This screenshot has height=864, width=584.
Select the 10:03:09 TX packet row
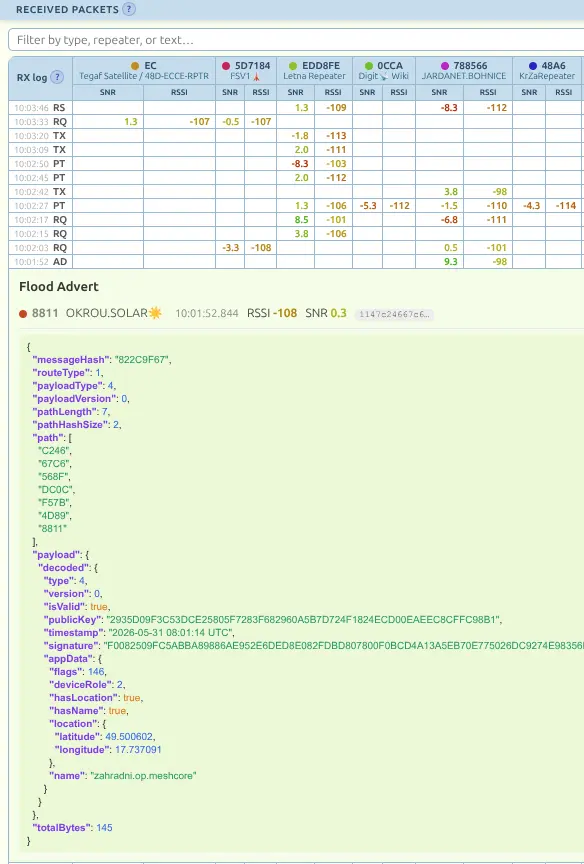296,149
